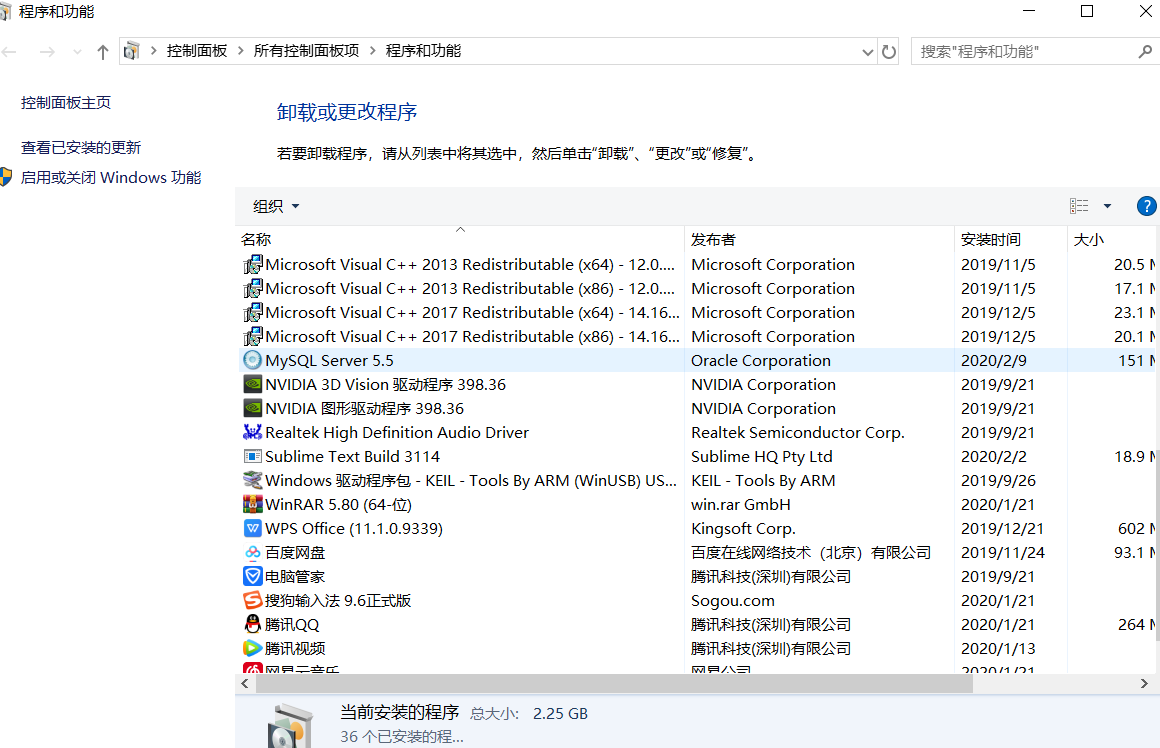Viewport: 1160px width, 748px height.
Task: Click the horizontal scrollbar thumb
Action: click(x=614, y=684)
